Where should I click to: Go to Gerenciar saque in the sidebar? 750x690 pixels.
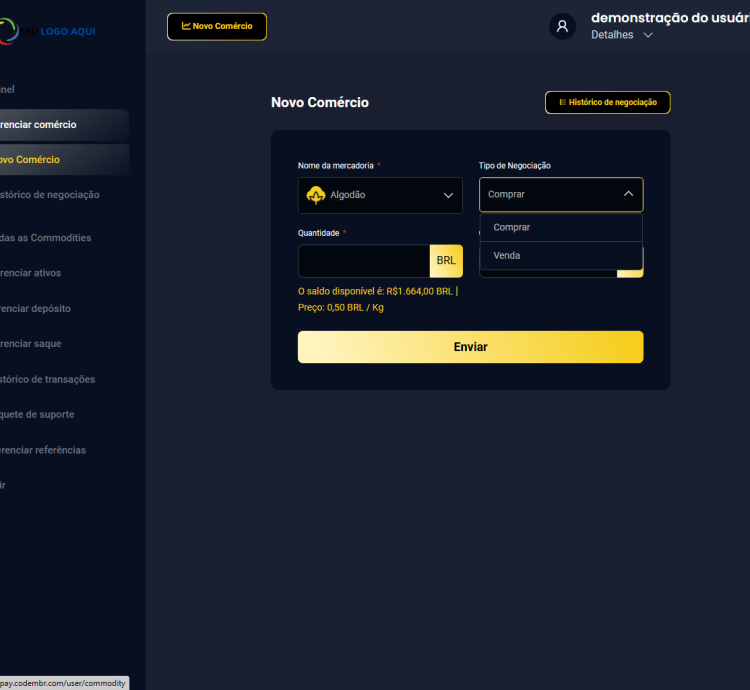click(x=32, y=343)
